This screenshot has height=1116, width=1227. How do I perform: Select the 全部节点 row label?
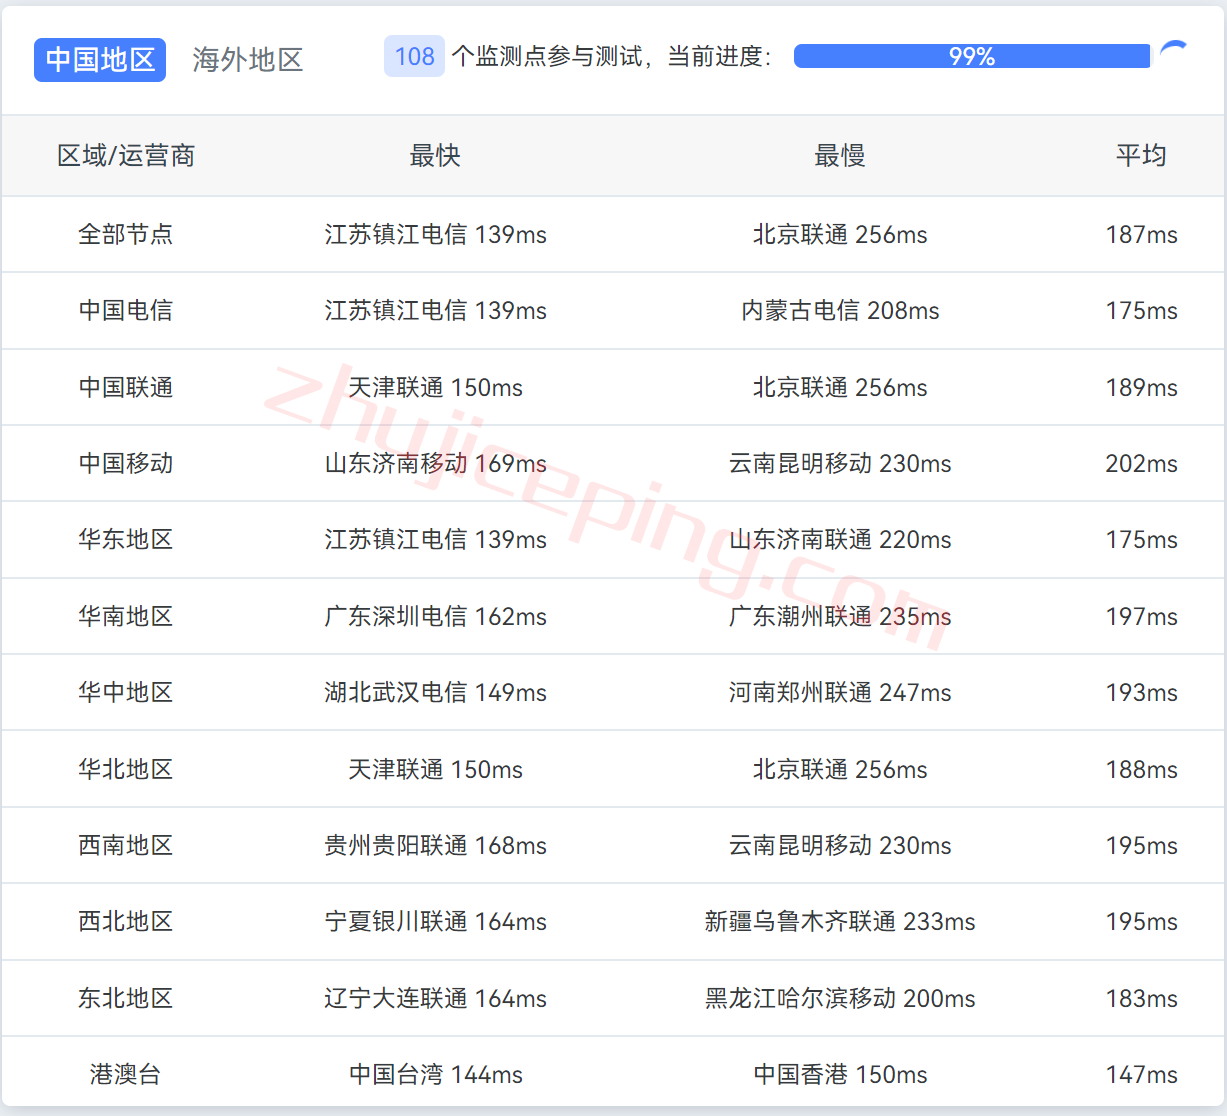[126, 234]
